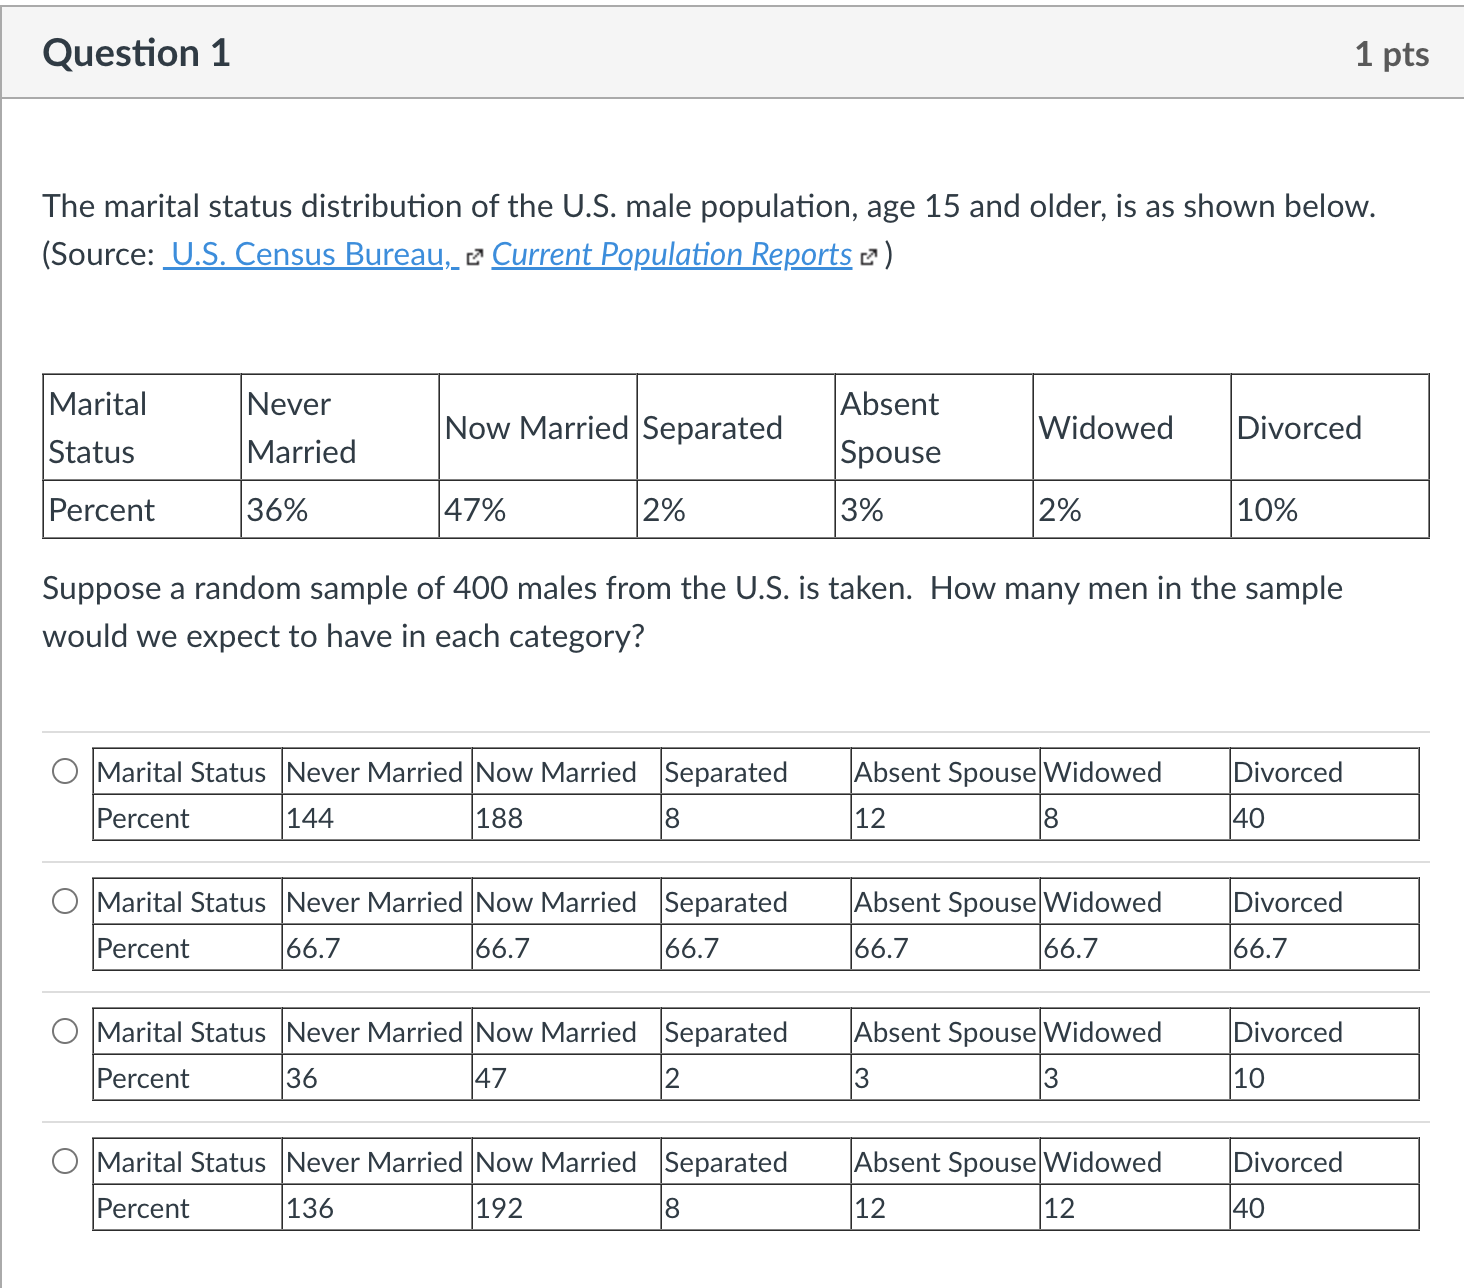This screenshot has width=1464, height=1288.
Task: Click the Marital Status label in the source table
Action: click(x=97, y=427)
